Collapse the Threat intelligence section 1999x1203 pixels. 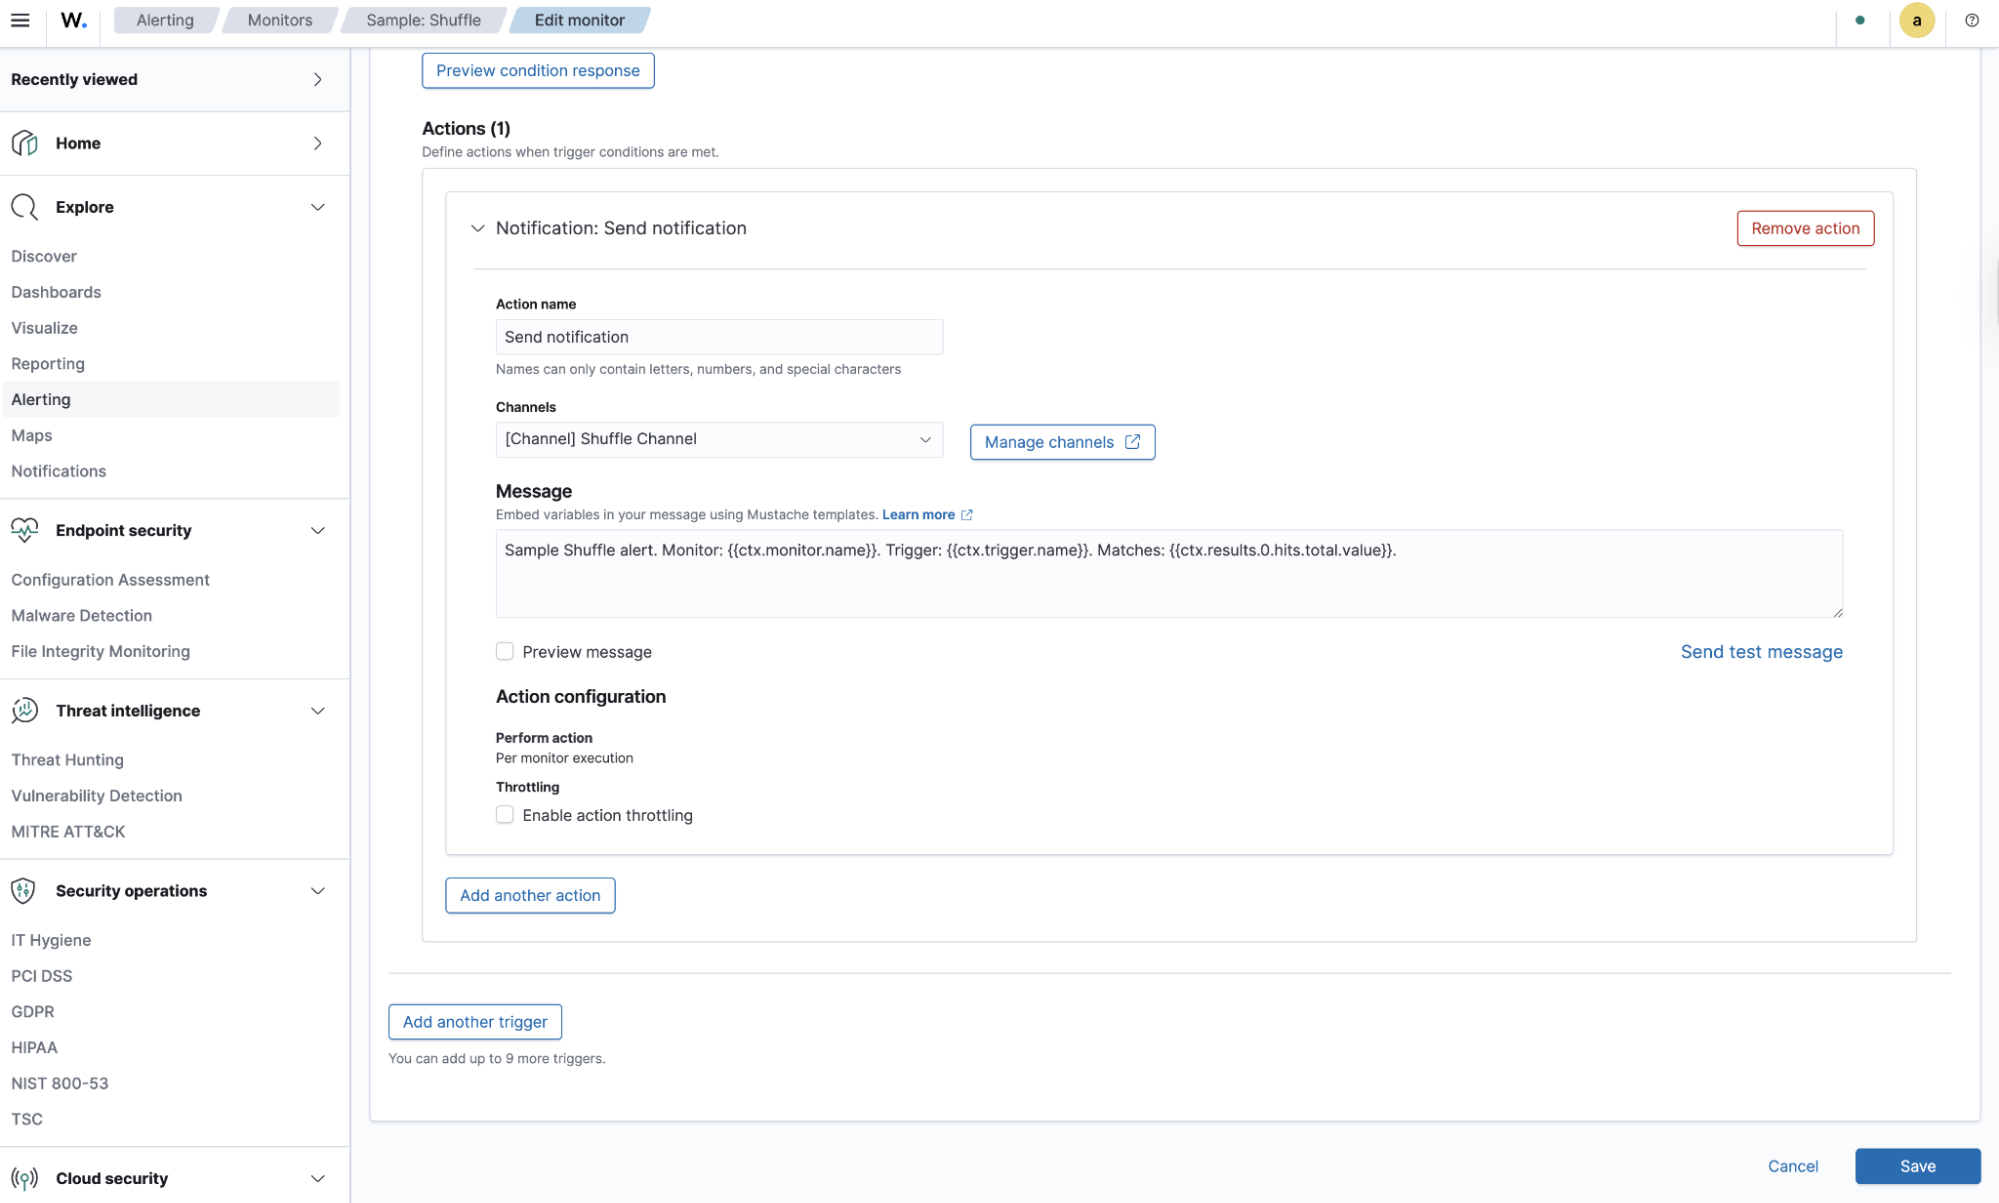(x=318, y=710)
